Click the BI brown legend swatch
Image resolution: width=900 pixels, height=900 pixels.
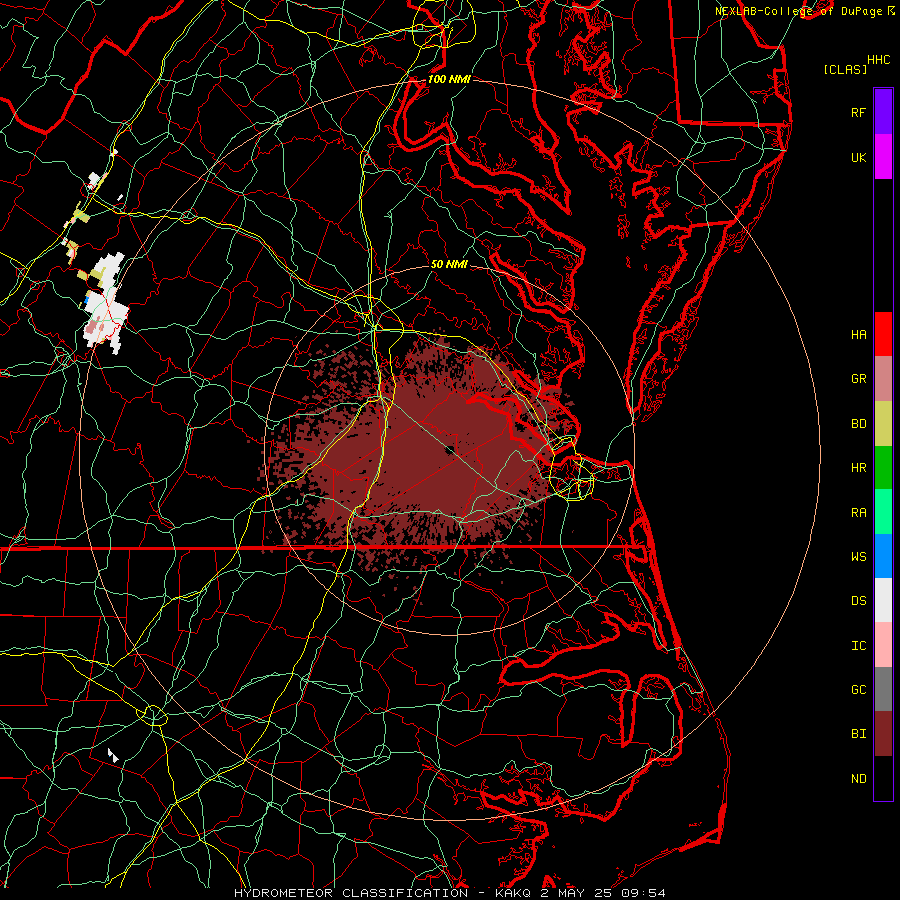coord(883,734)
